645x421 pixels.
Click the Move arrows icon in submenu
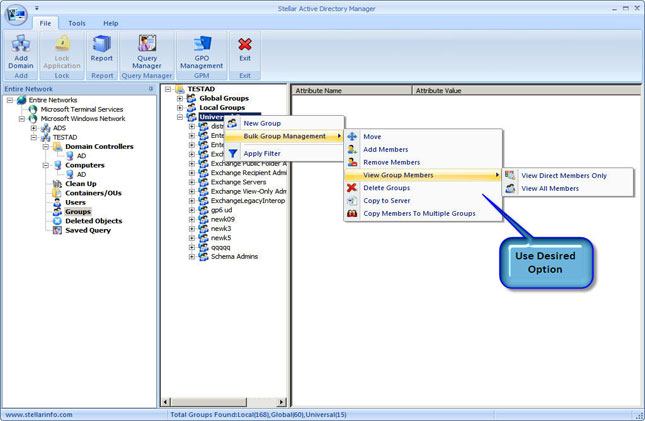click(x=353, y=136)
